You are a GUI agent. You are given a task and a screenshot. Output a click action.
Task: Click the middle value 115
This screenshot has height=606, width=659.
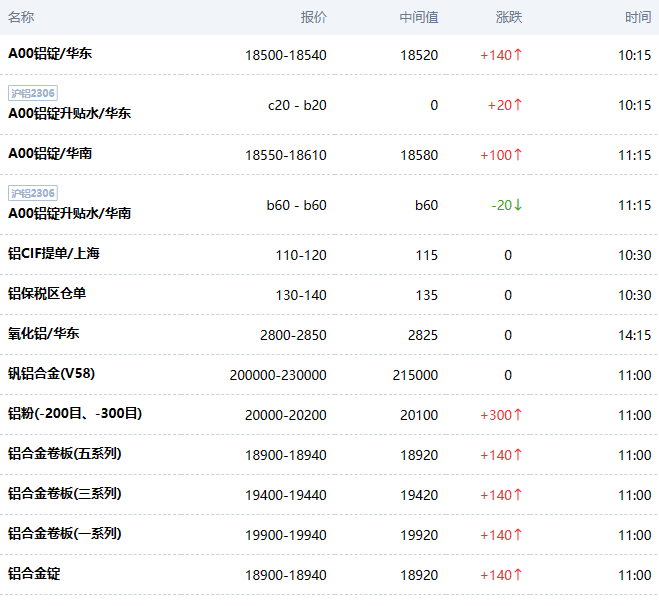[x=427, y=255]
